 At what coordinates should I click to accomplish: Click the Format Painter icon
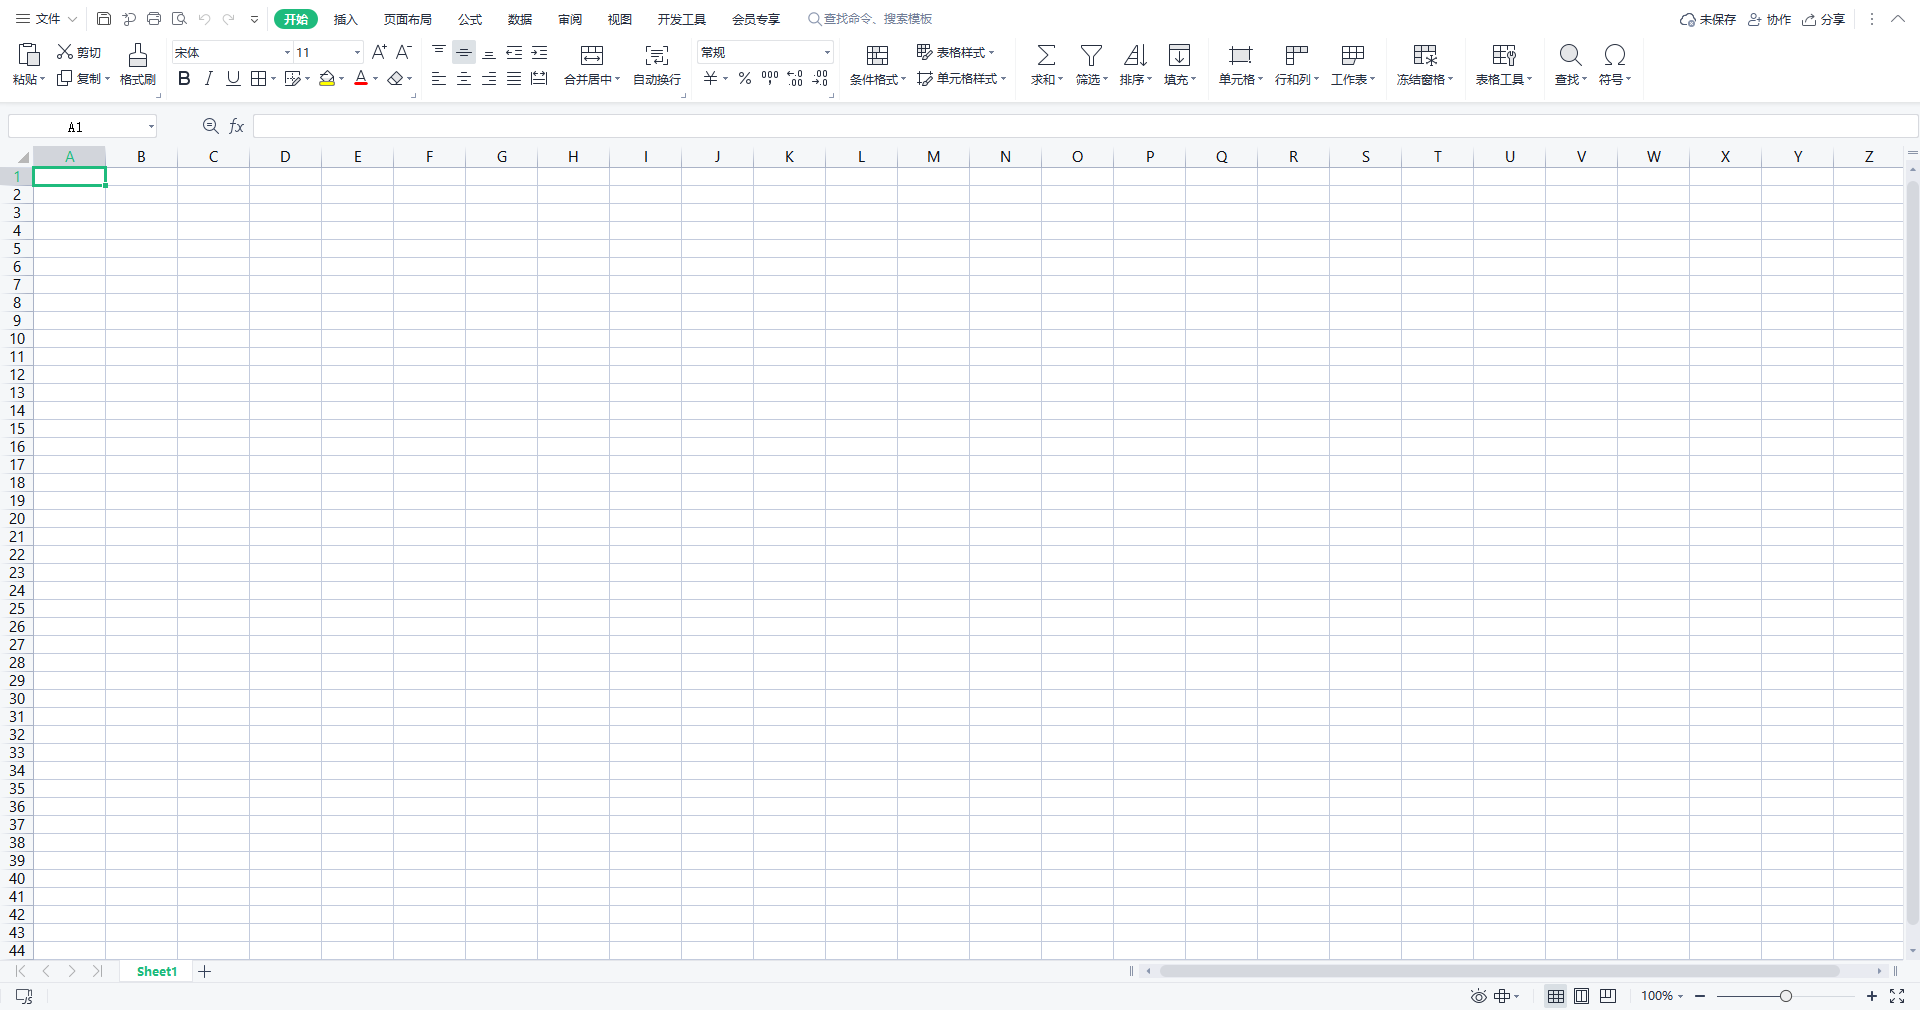[x=138, y=55]
